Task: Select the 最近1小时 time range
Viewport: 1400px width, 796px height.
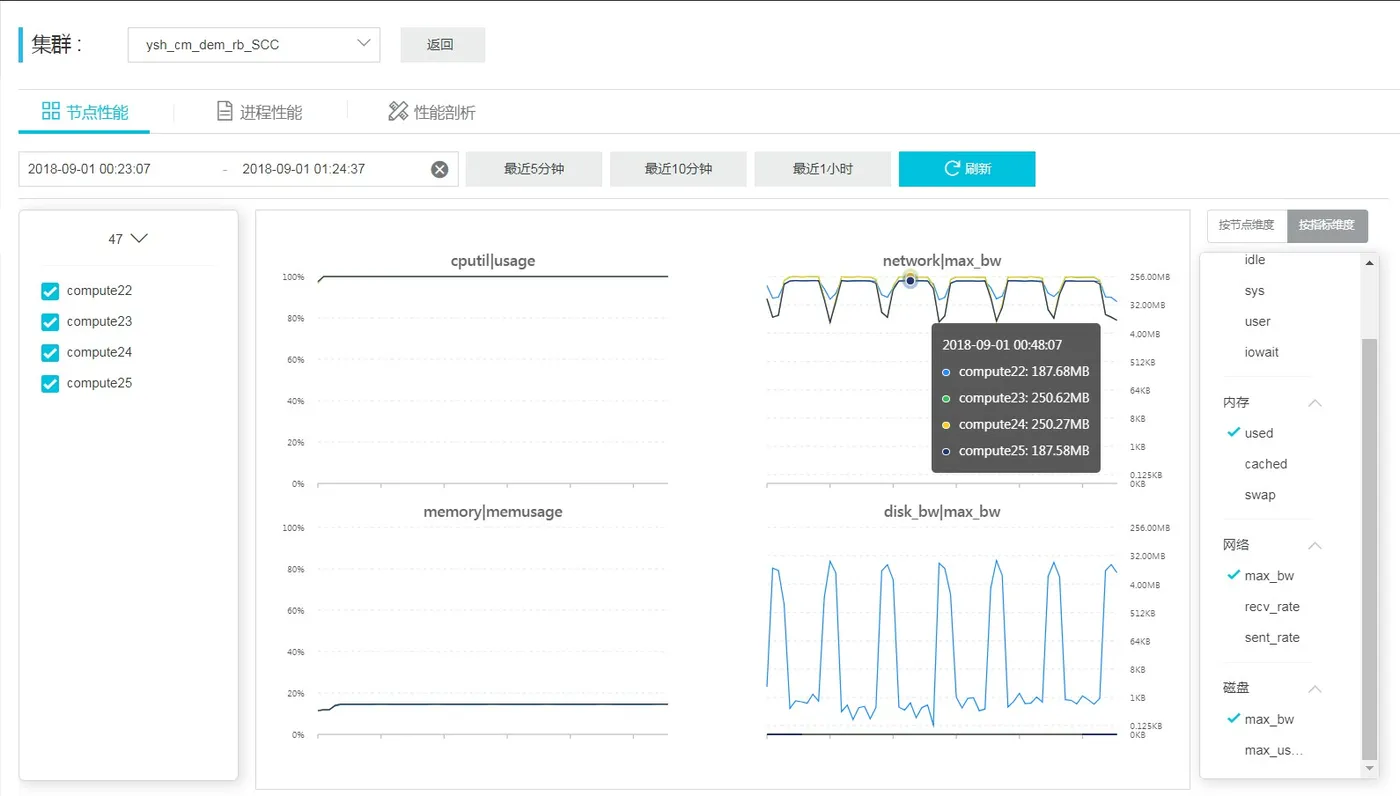Action: click(822, 169)
